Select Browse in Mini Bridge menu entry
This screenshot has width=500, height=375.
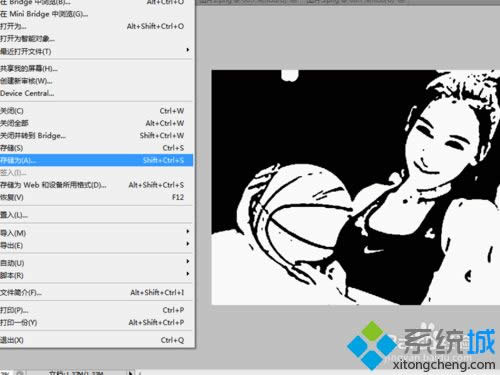pyautogui.click(x=96, y=14)
